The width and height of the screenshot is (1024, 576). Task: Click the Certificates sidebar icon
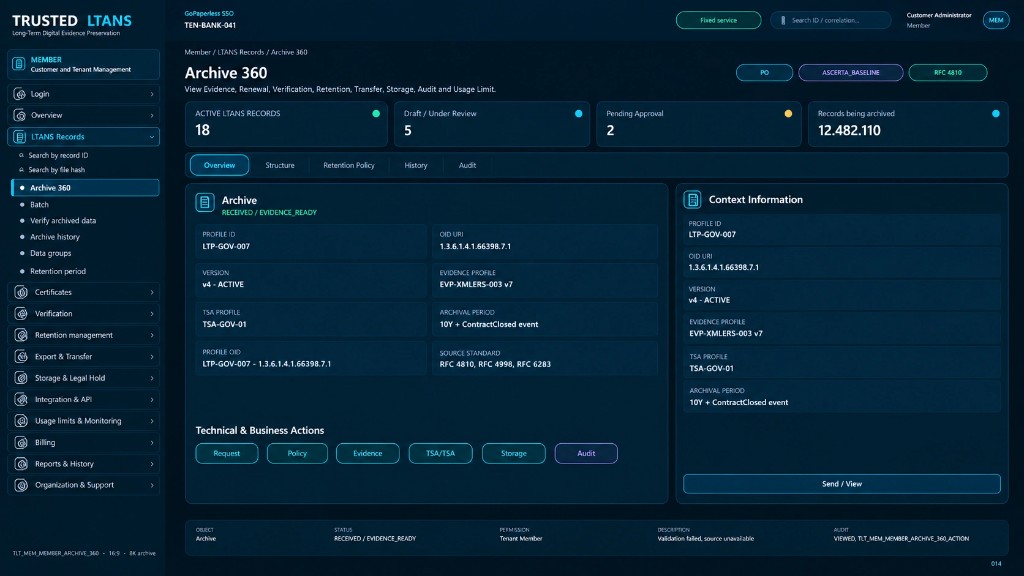pyautogui.click(x=22, y=293)
